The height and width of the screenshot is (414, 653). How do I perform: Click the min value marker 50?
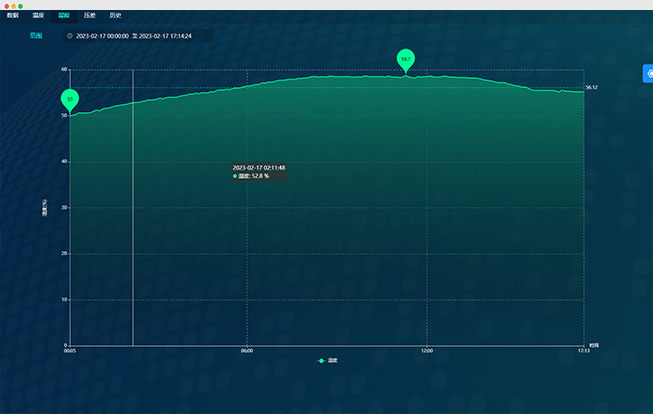69,99
